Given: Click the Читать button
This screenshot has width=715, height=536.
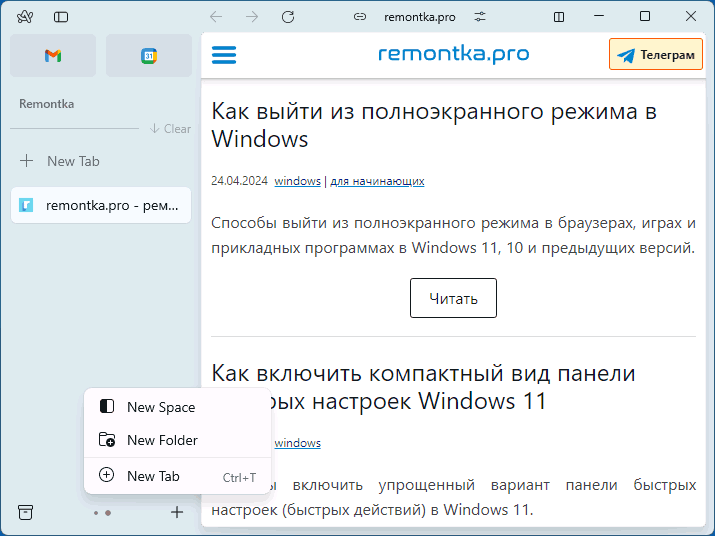Looking at the screenshot, I should (453, 298).
